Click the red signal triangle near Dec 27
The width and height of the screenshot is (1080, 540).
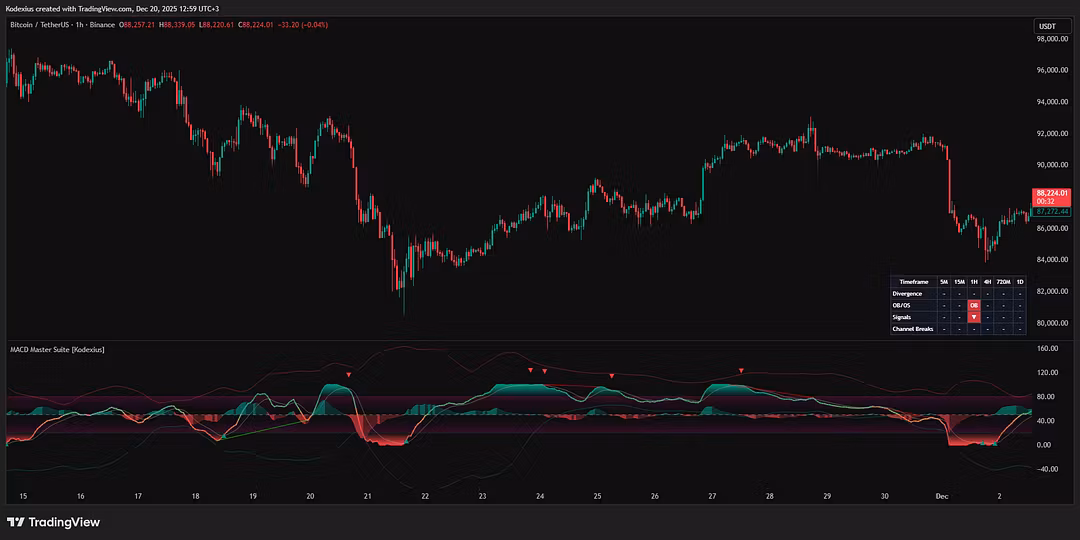click(x=741, y=371)
